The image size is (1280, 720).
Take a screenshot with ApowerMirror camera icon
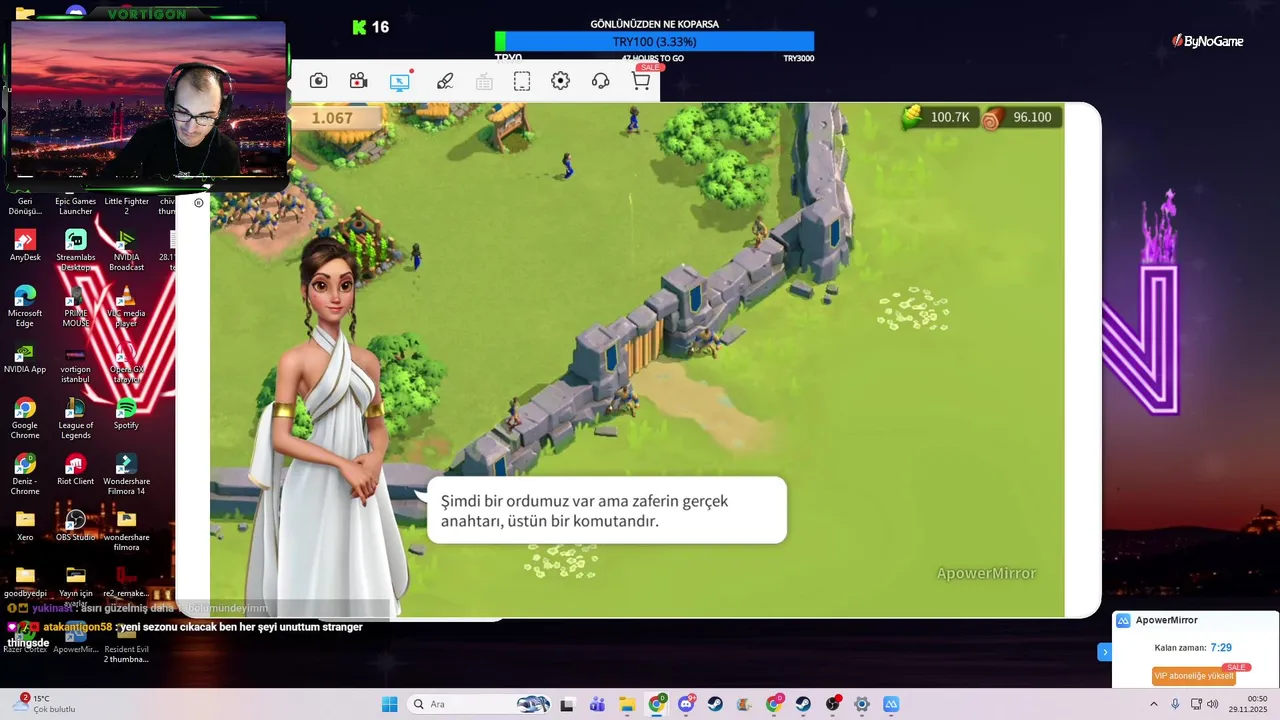tap(319, 81)
